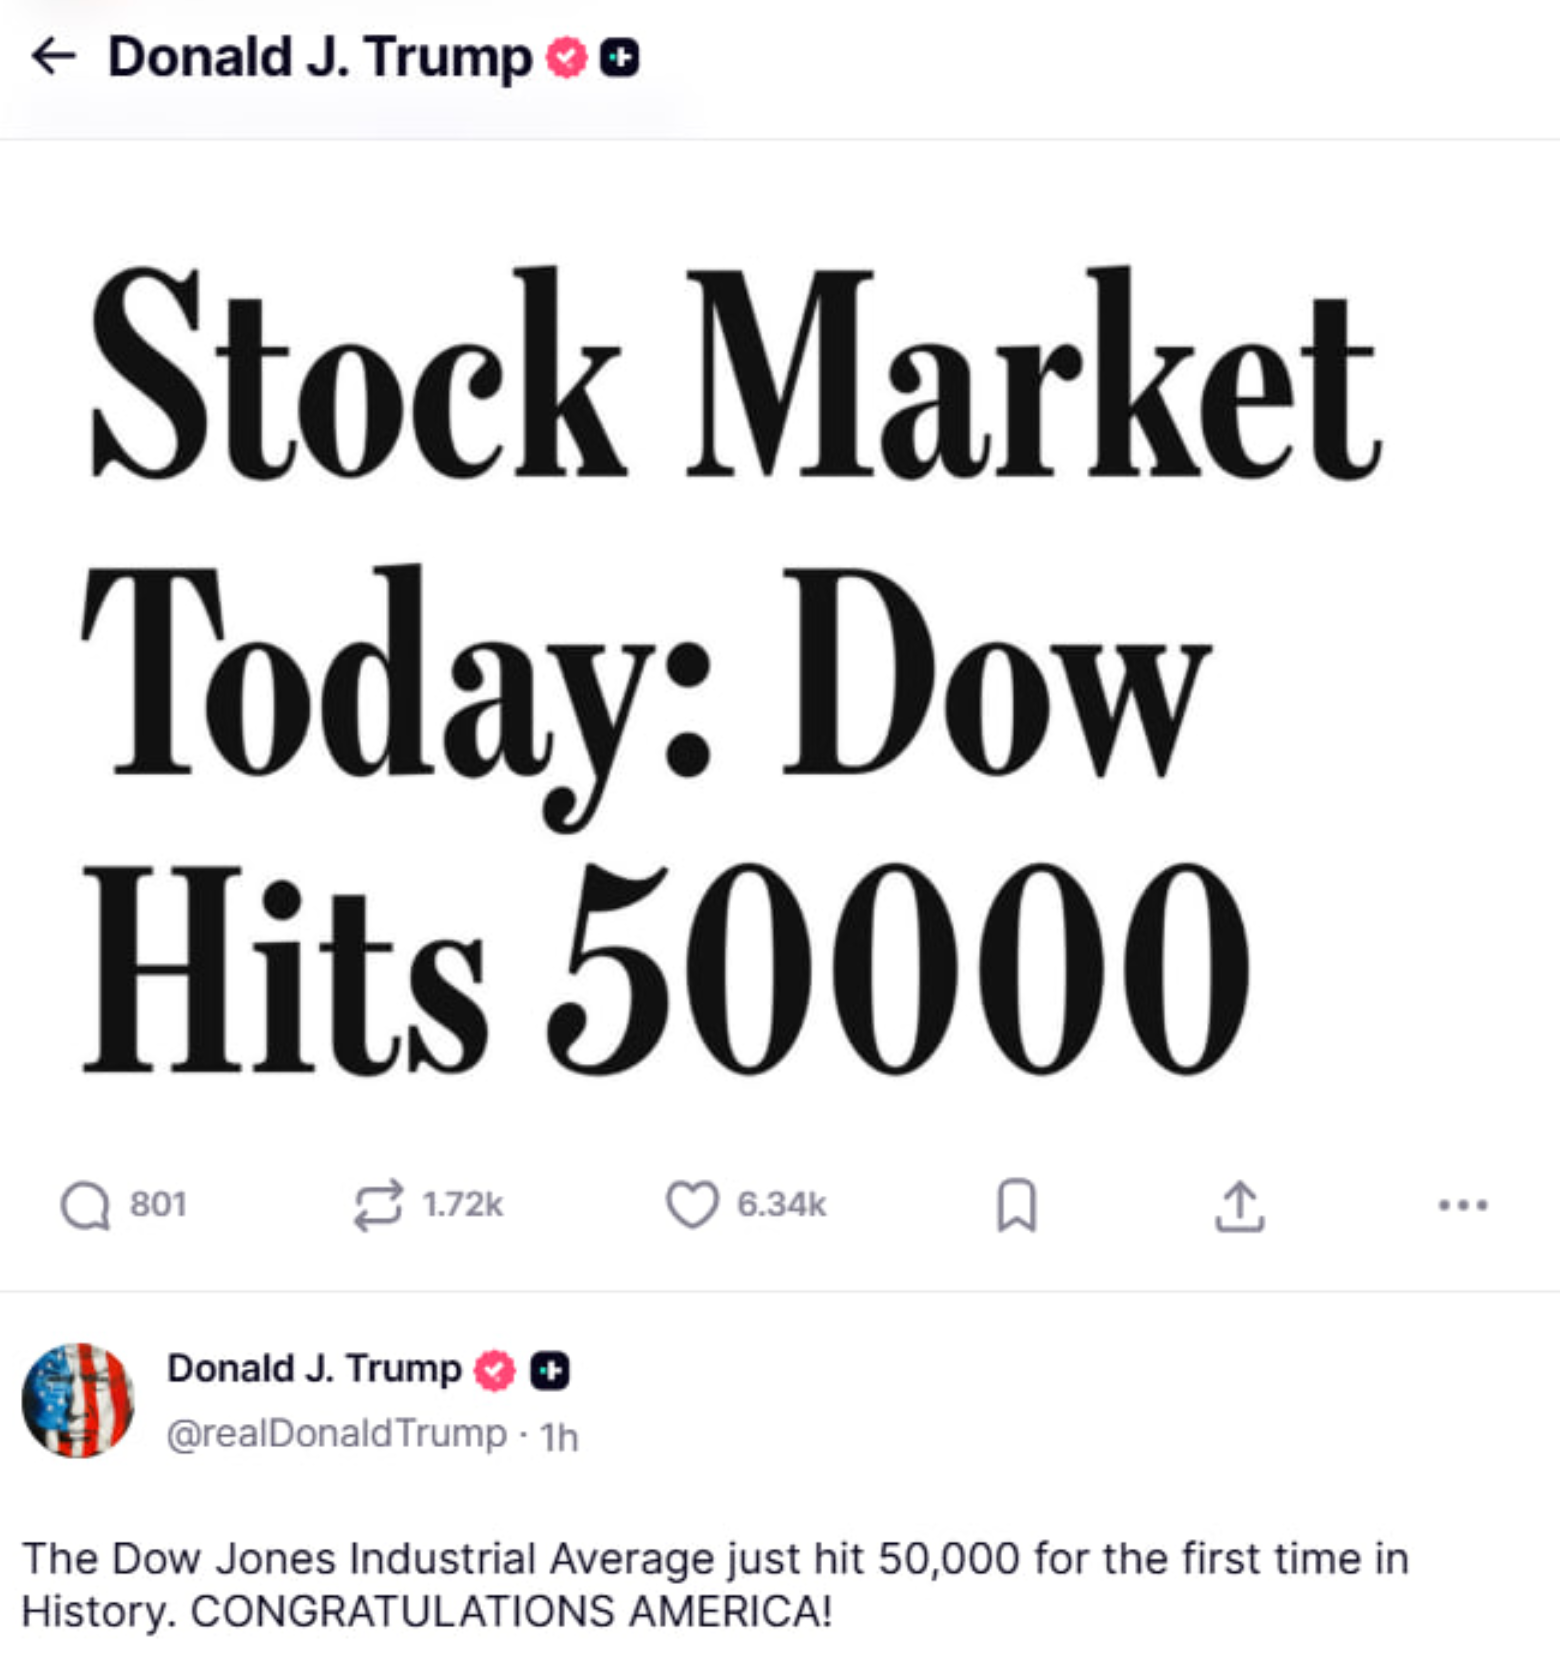Viewport: 1560px width, 1670px height.
Task: Click the plus badge in the top header
Action: 620,58
